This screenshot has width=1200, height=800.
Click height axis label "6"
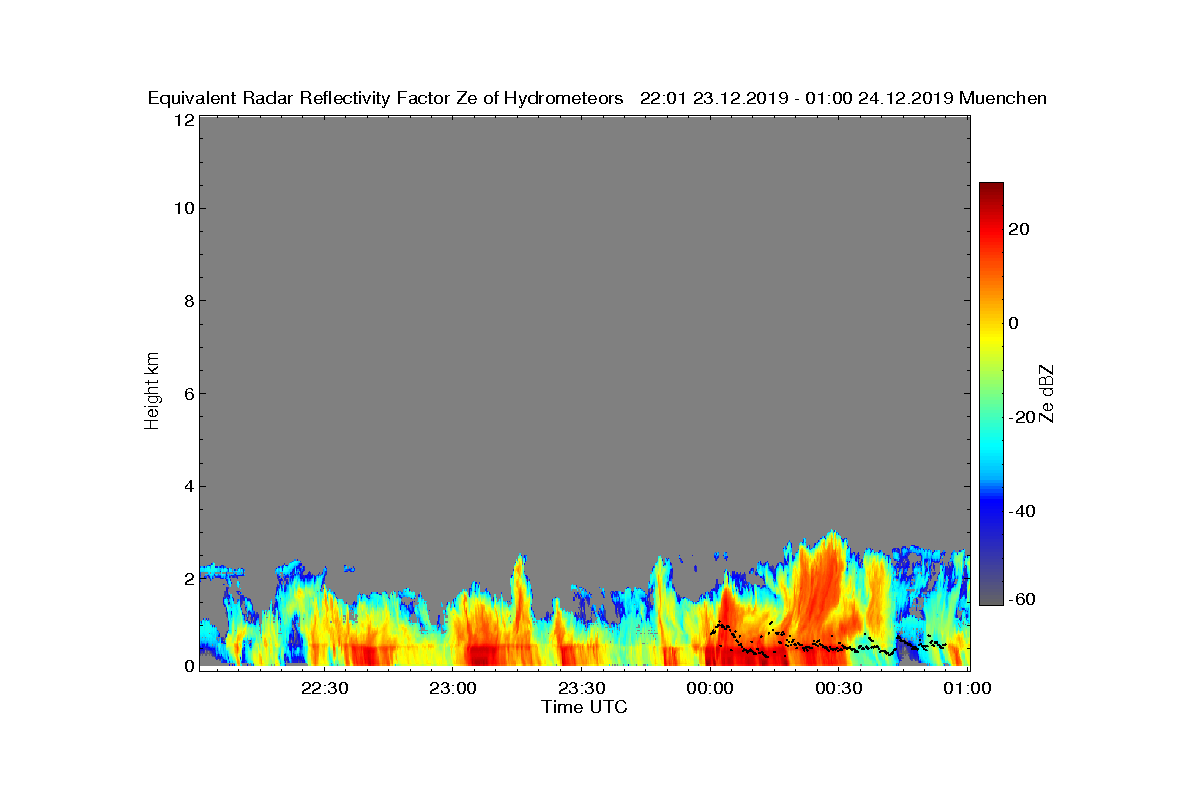tap(188, 393)
